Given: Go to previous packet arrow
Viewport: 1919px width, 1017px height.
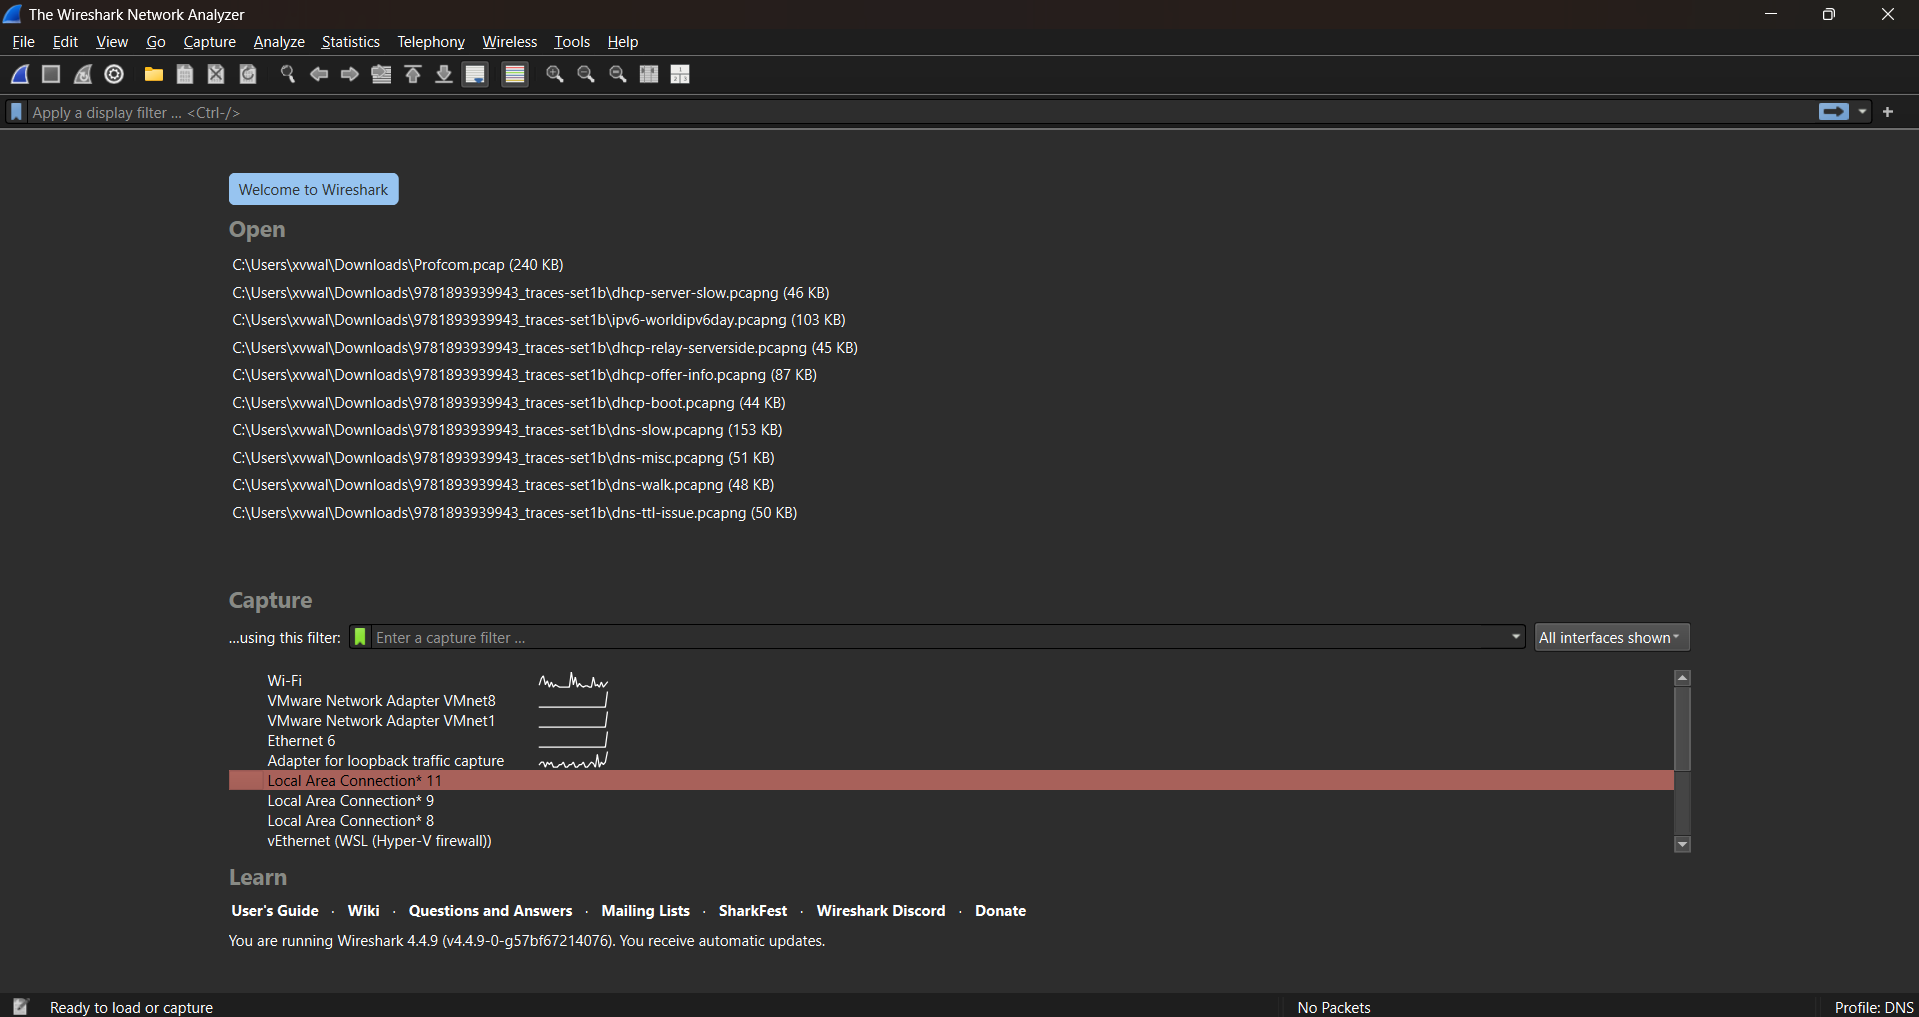Looking at the screenshot, I should click(x=319, y=75).
